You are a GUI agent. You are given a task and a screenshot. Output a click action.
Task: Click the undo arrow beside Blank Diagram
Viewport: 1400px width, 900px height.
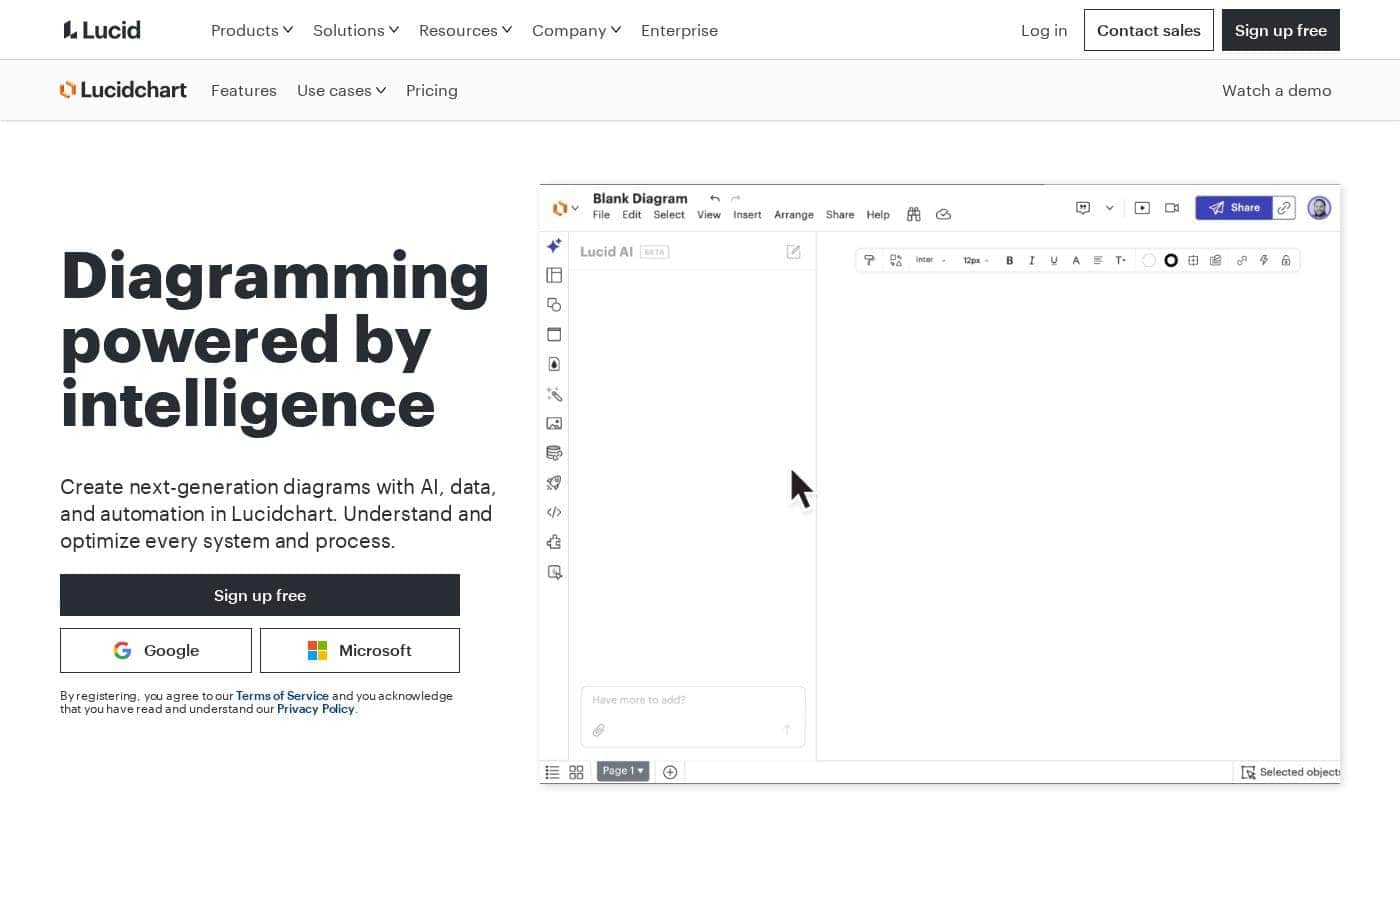[714, 198]
